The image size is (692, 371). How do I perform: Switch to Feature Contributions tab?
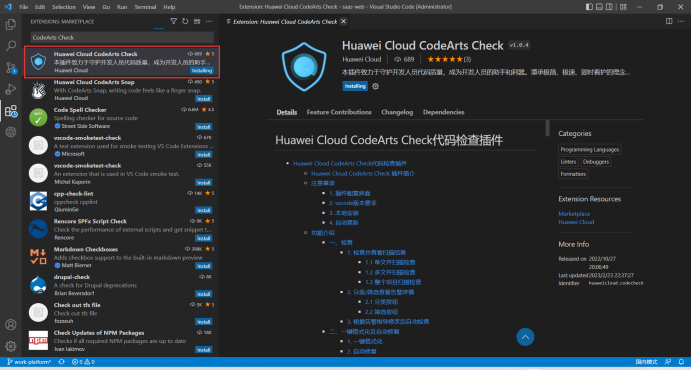click(x=339, y=112)
